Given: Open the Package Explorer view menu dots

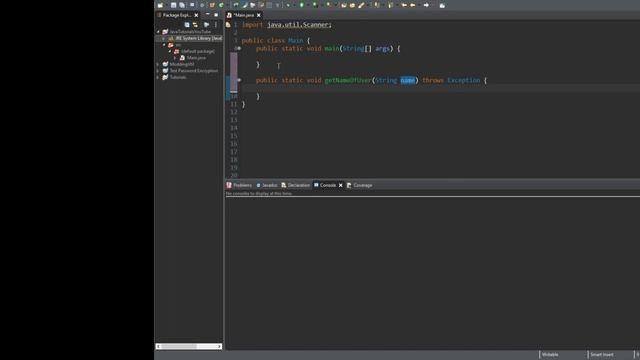Looking at the screenshot, I should [216, 24].
